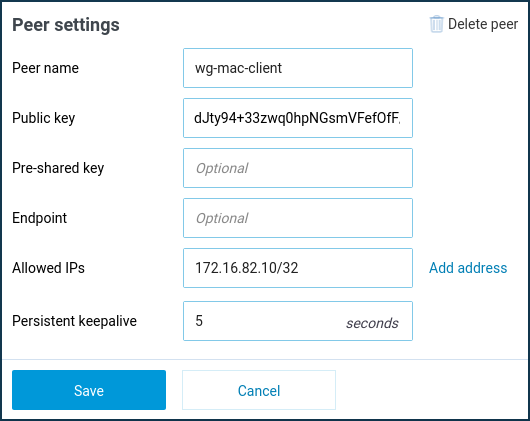Edit the Allowed IPs field 172.16.82.10/32
The width and height of the screenshot is (530, 421).
pyautogui.click(x=298, y=268)
